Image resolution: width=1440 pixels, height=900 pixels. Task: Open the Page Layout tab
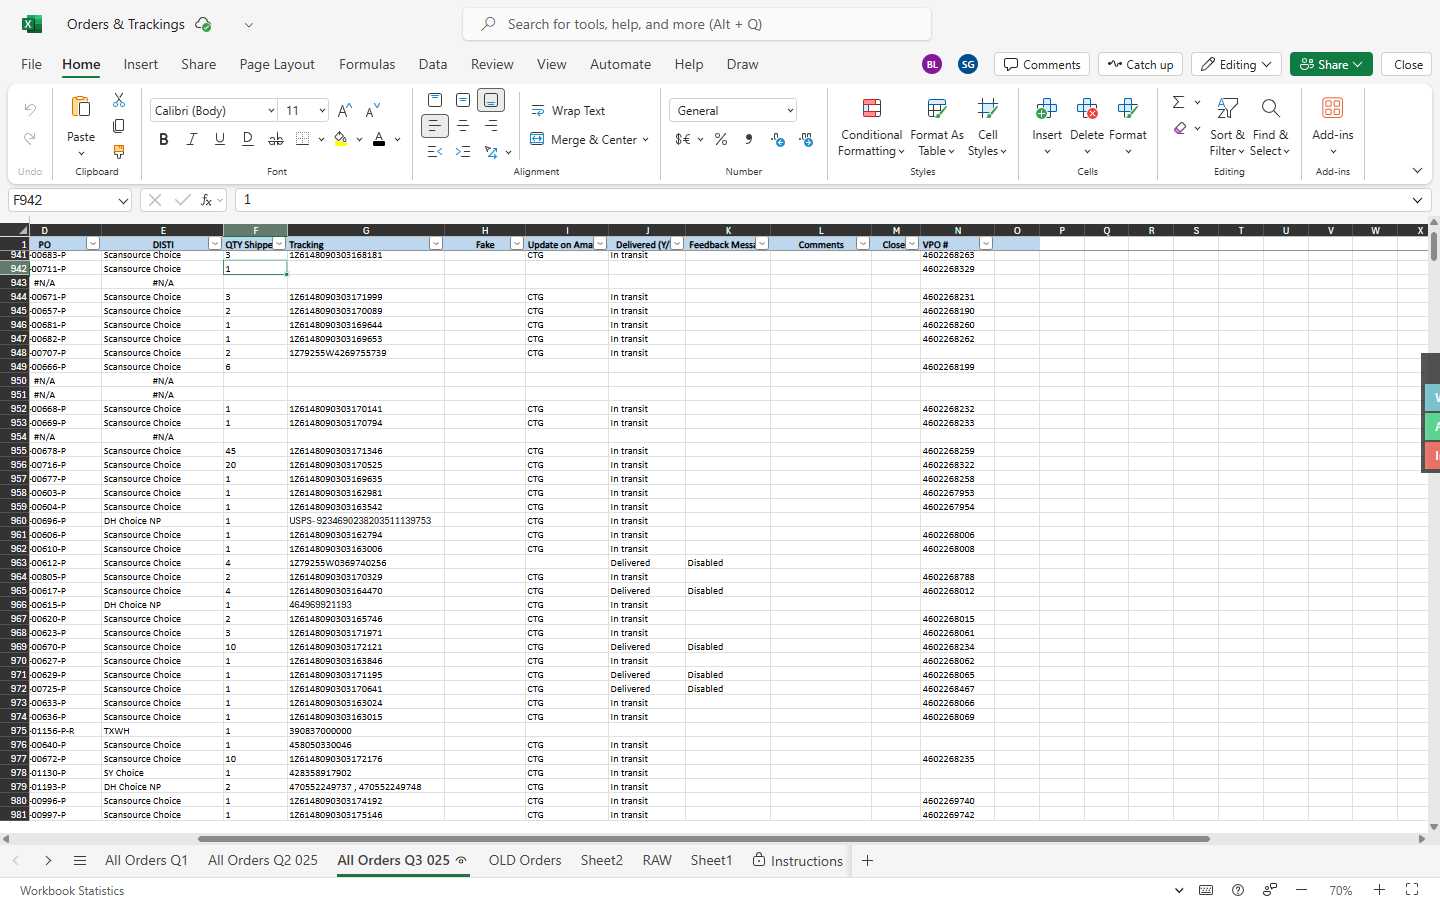tap(277, 64)
